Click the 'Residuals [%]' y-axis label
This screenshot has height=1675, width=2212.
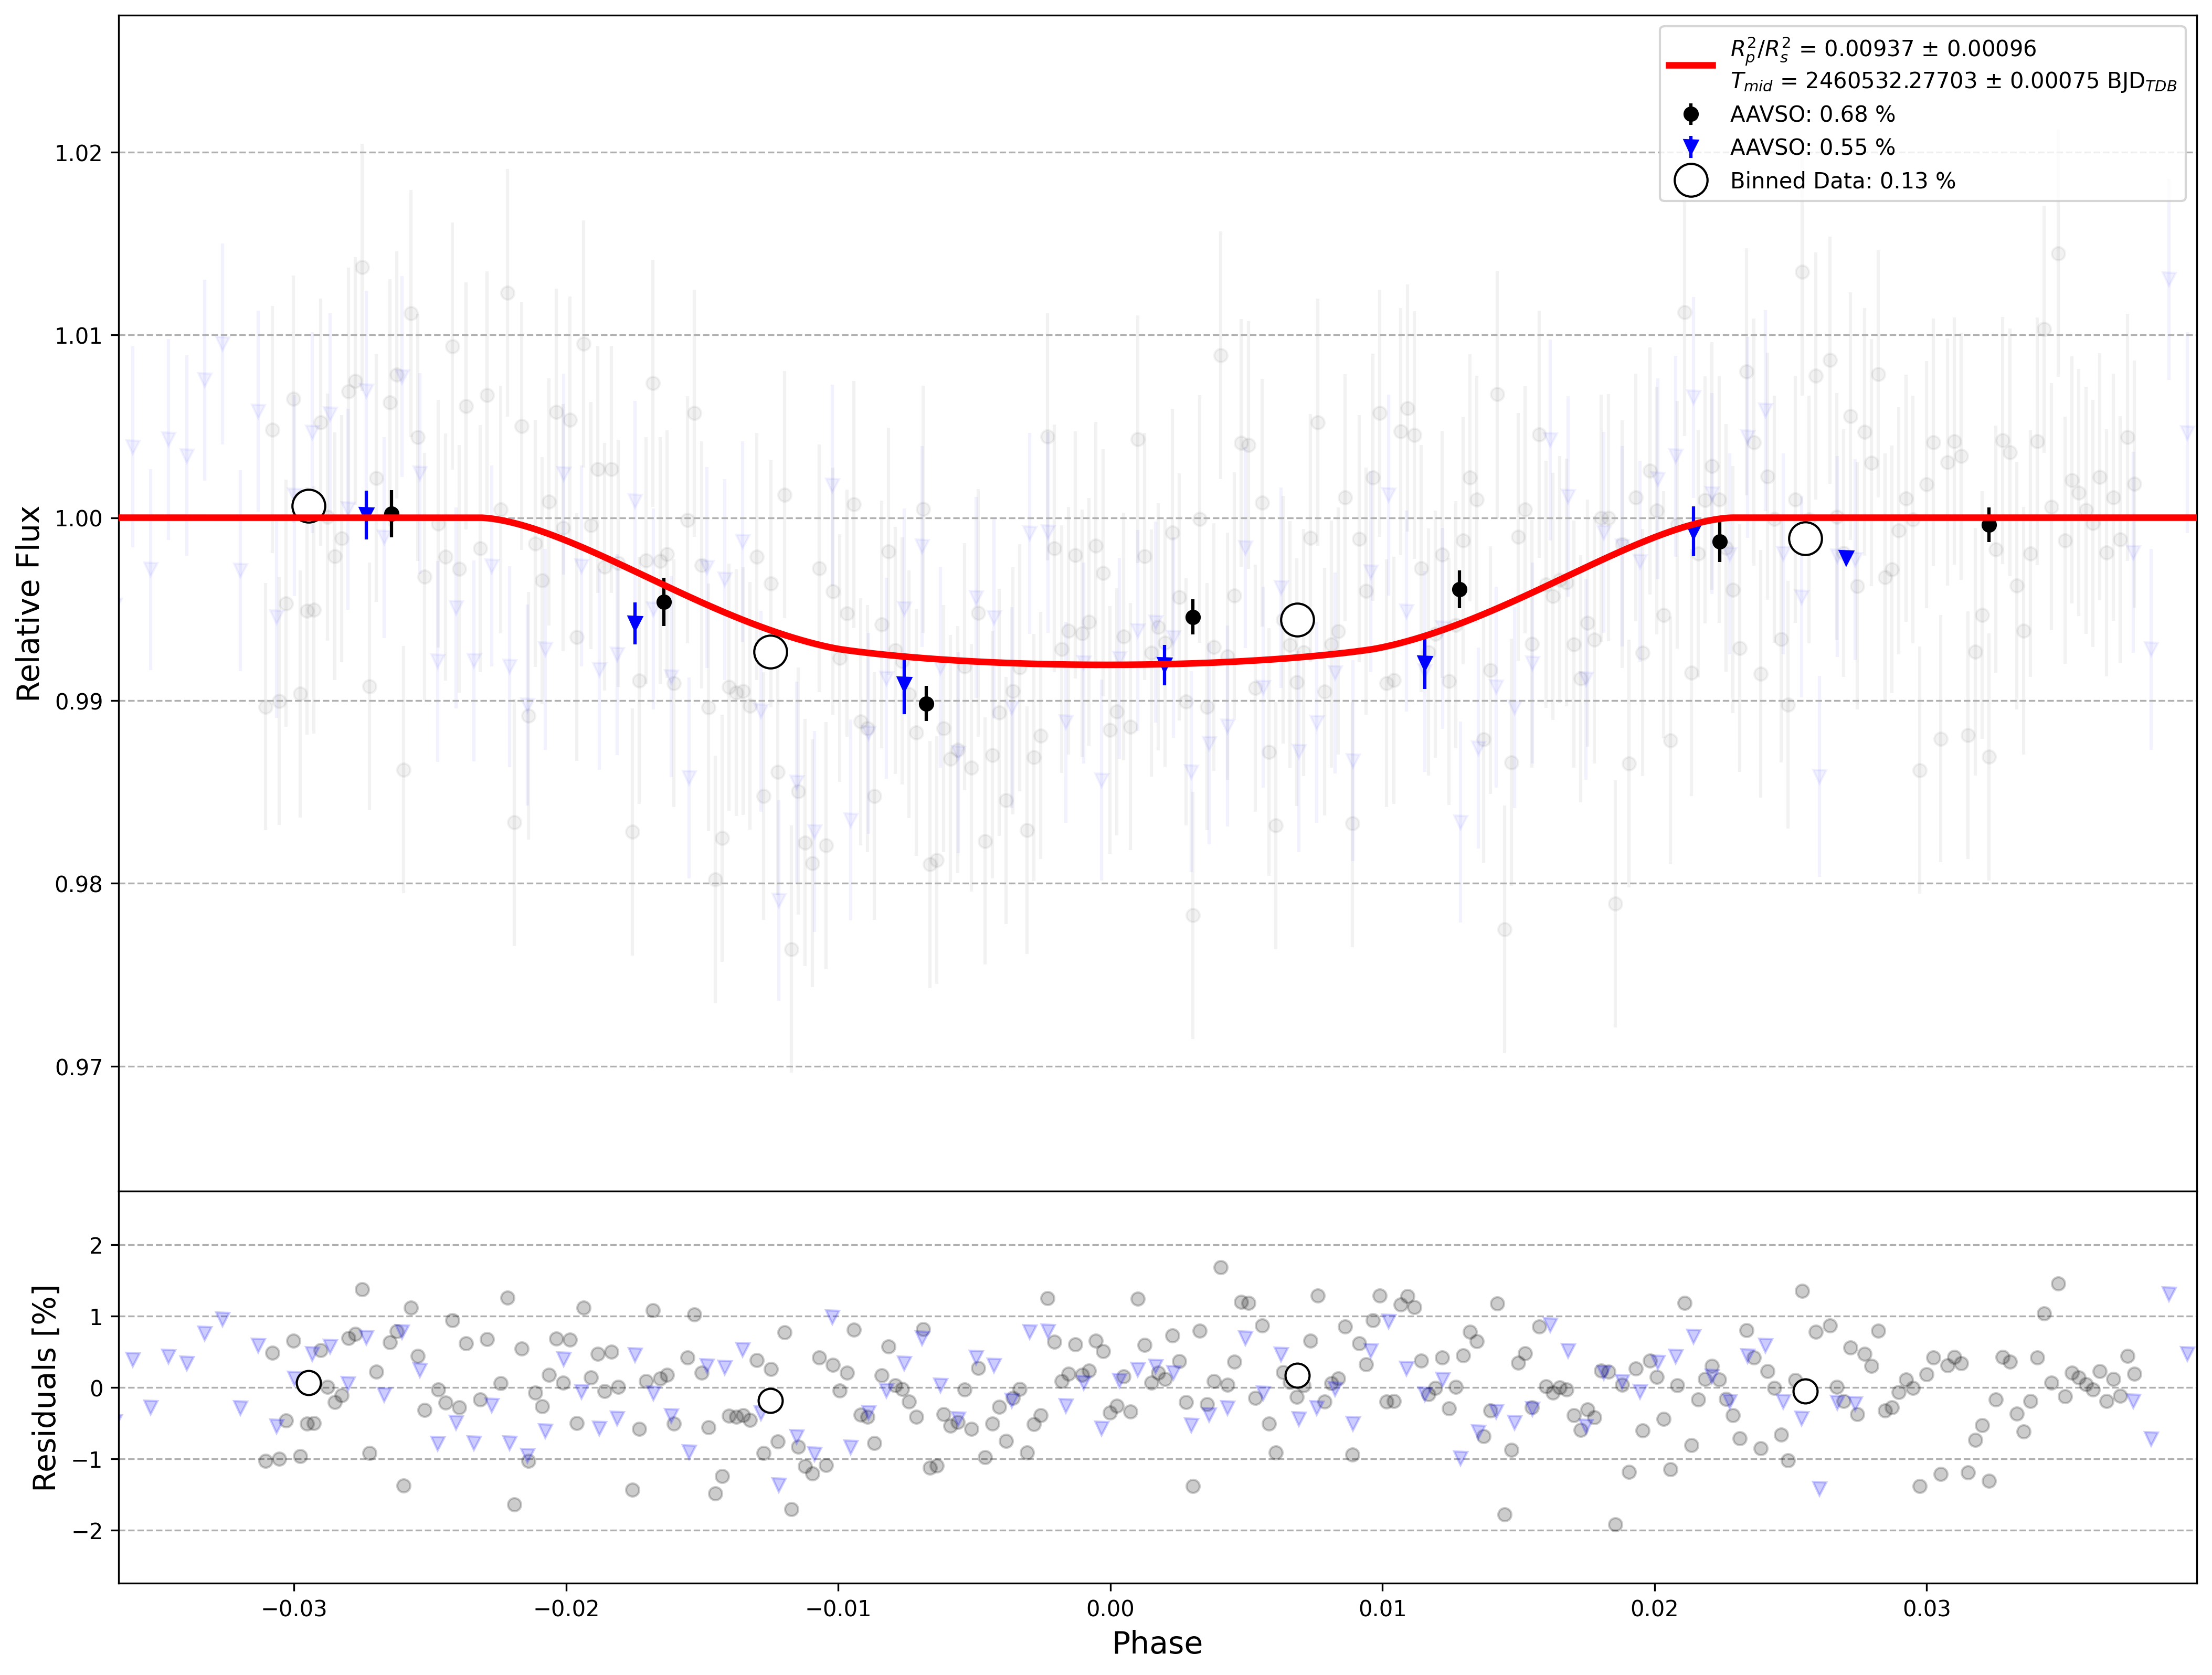click(44, 1388)
